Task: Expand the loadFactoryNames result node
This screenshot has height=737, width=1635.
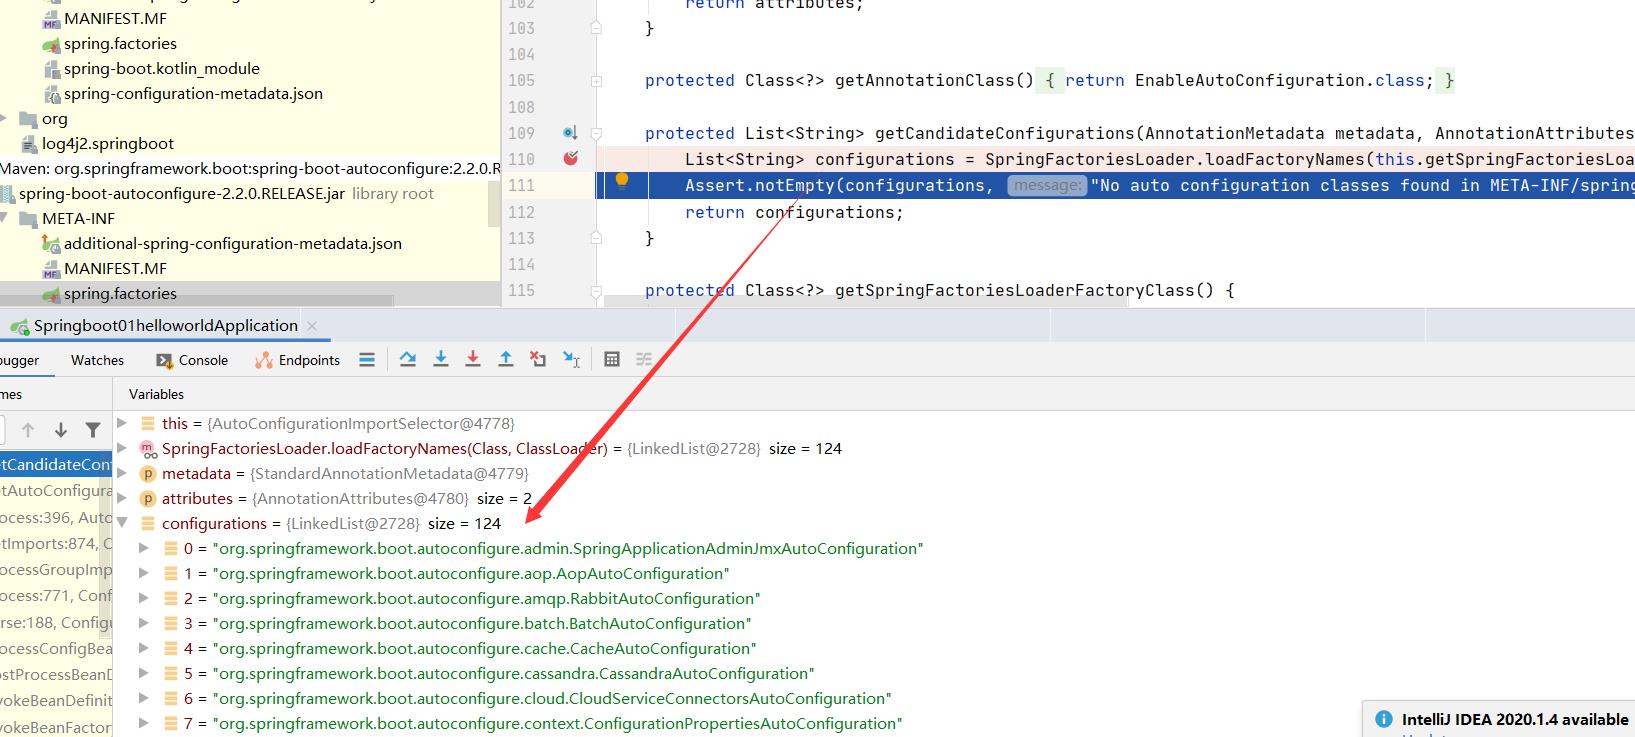Action: tap(122, 448)
